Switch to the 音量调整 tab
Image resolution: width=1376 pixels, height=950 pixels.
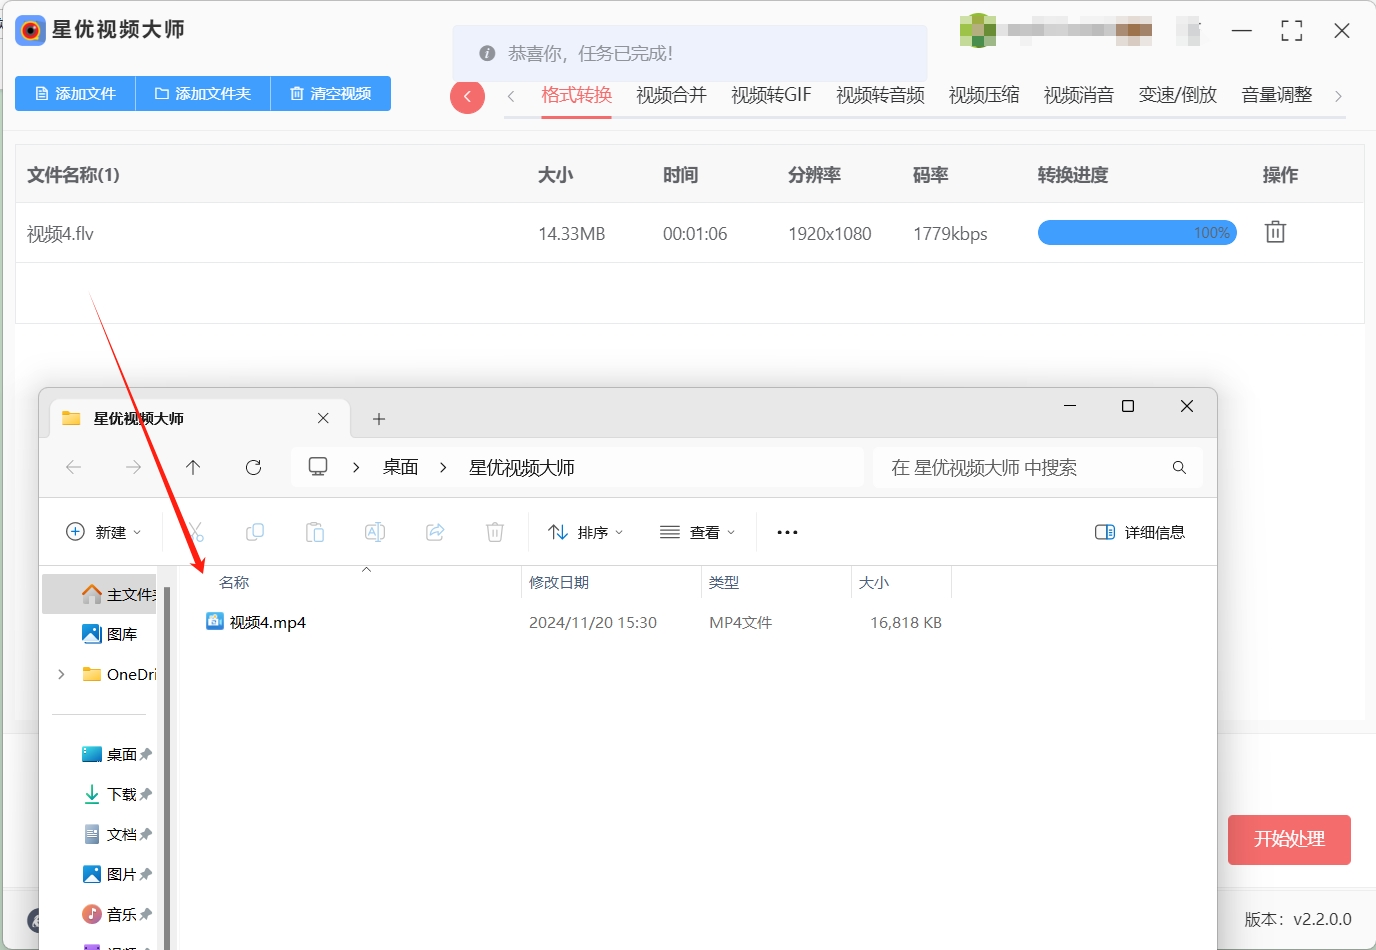coord(1277,95)
